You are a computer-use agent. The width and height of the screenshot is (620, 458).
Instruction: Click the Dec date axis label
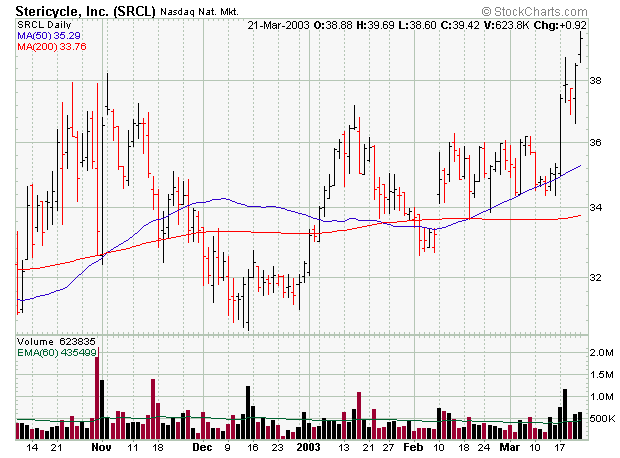point(202,447)
